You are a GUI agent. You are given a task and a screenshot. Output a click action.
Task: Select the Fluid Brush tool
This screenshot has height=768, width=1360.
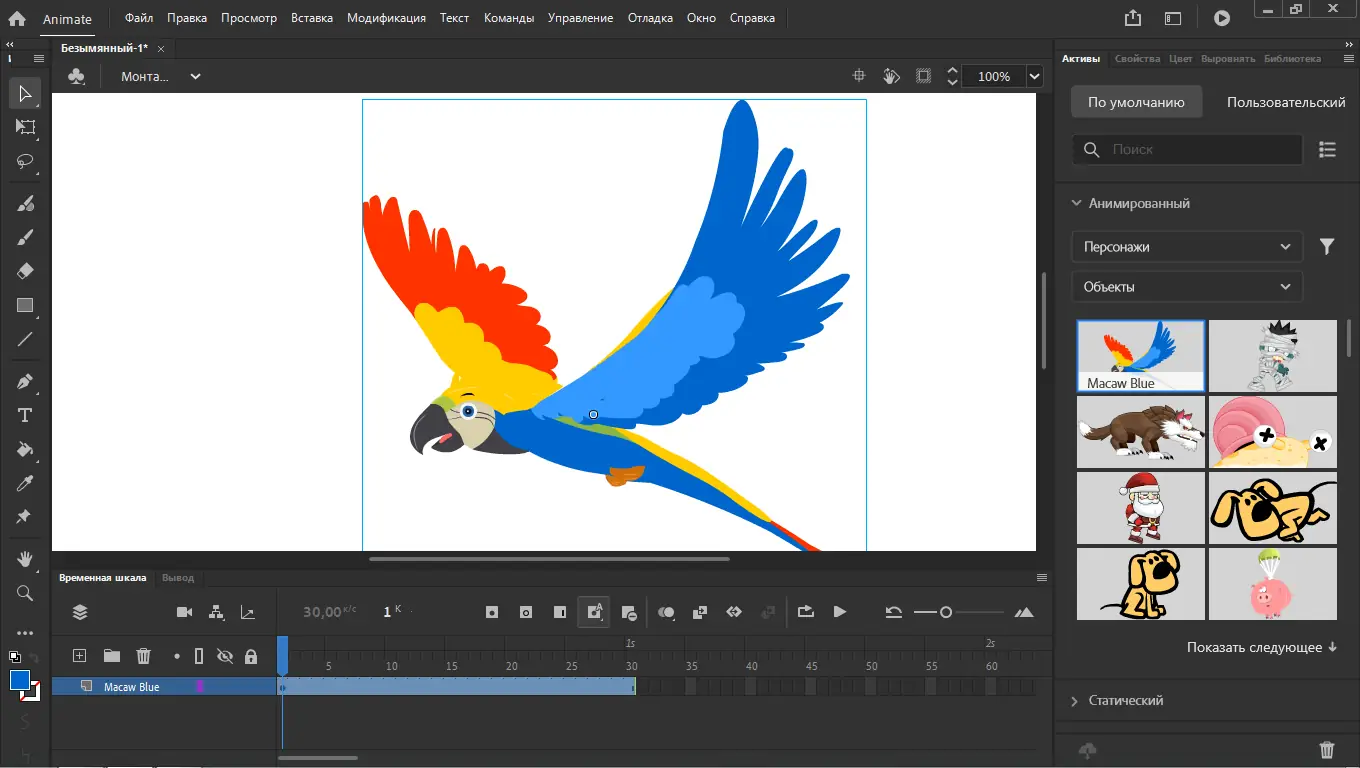[x=25, y=203]
